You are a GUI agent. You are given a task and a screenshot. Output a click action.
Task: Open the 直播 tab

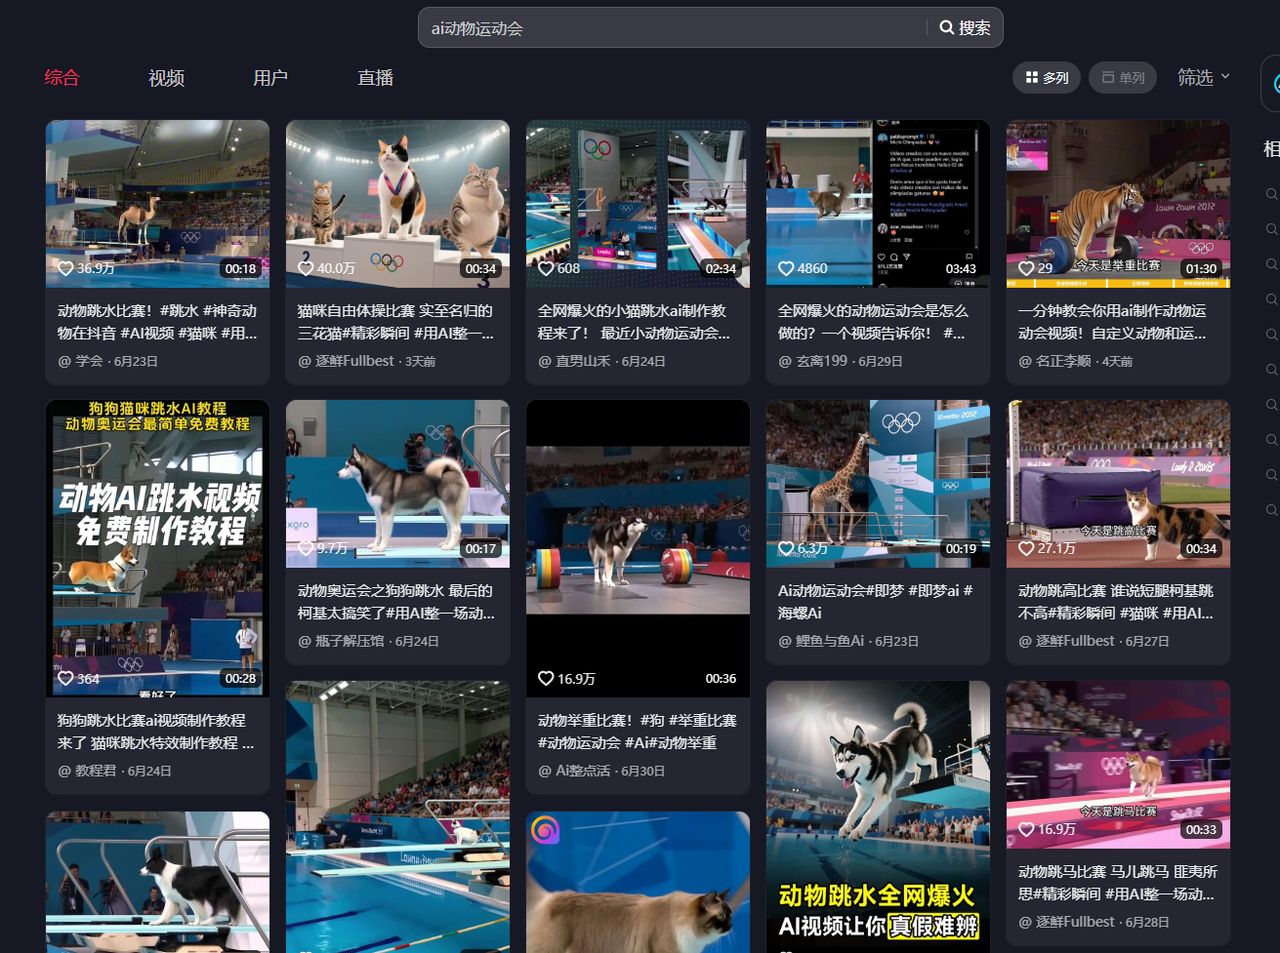(375, 77)
